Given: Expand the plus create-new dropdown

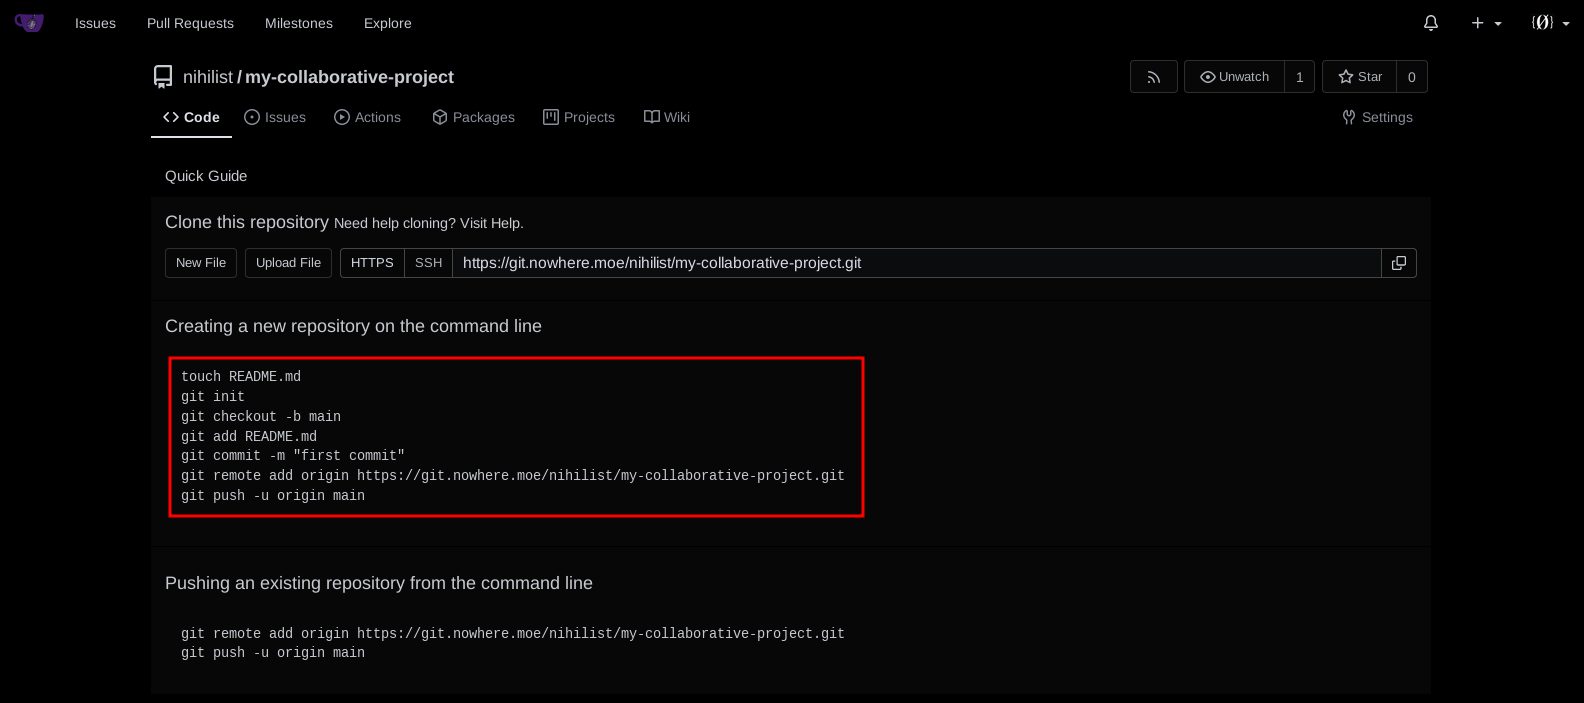Looking at the screenshot, I should (x=1486, y=23).
